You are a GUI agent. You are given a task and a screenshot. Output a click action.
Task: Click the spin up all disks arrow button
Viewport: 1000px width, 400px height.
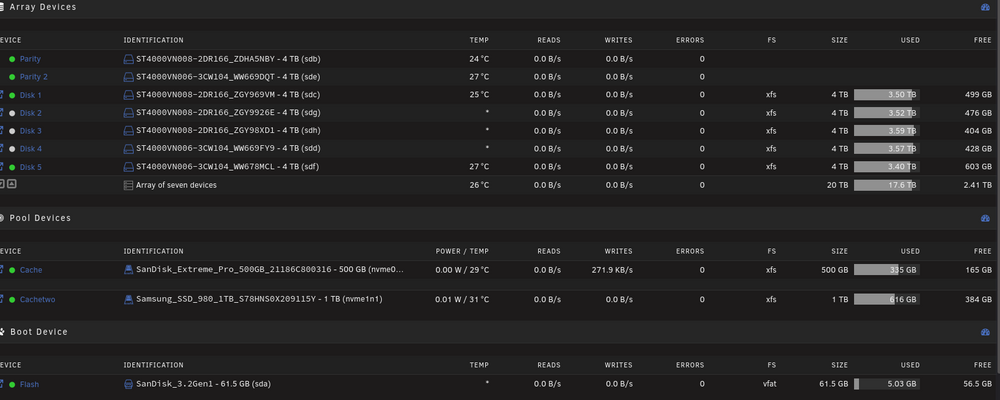(11, 184)
